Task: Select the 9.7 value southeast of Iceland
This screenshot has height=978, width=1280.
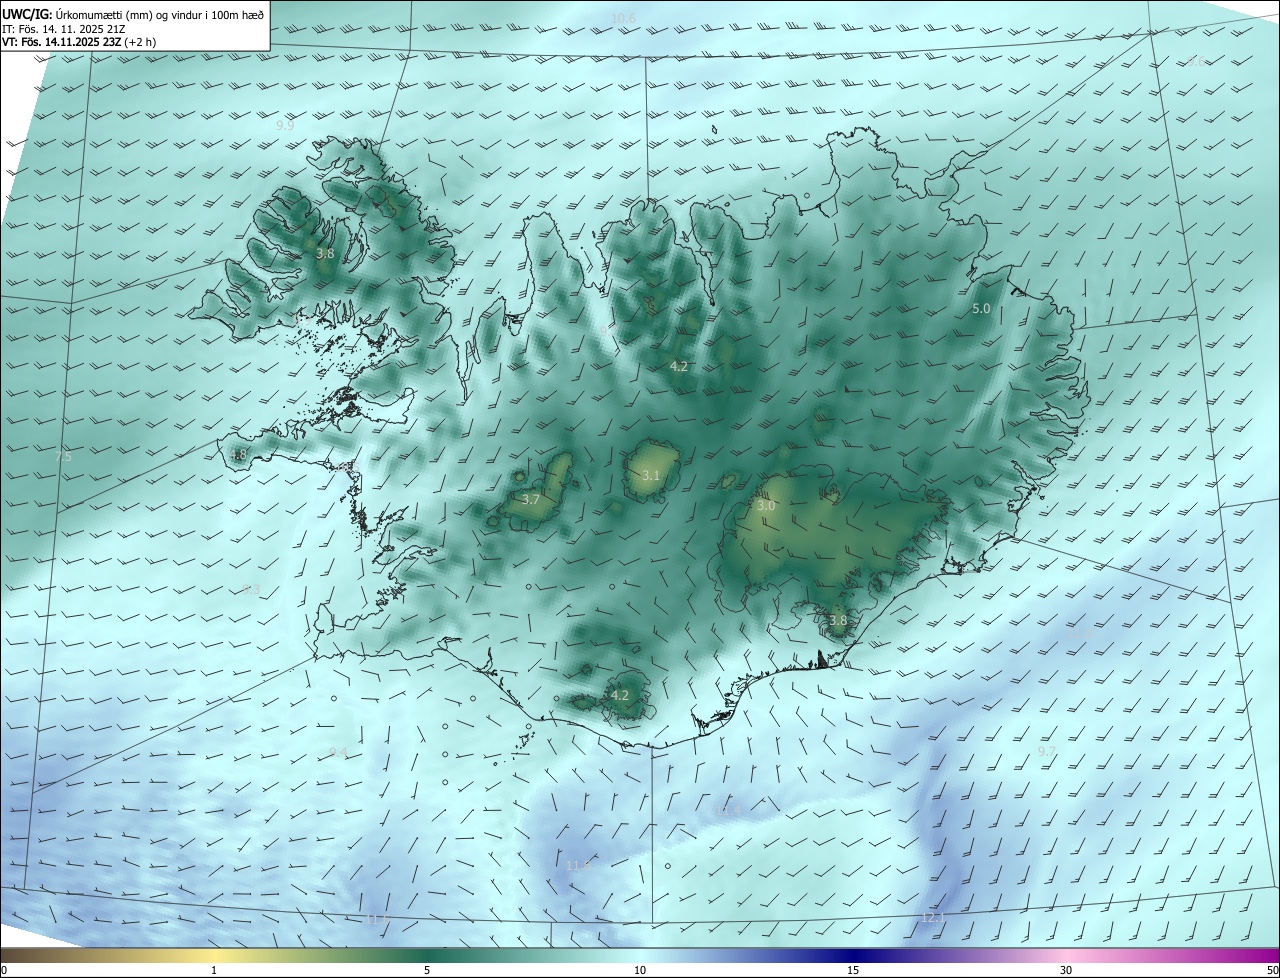Action: click(1047, 751)
